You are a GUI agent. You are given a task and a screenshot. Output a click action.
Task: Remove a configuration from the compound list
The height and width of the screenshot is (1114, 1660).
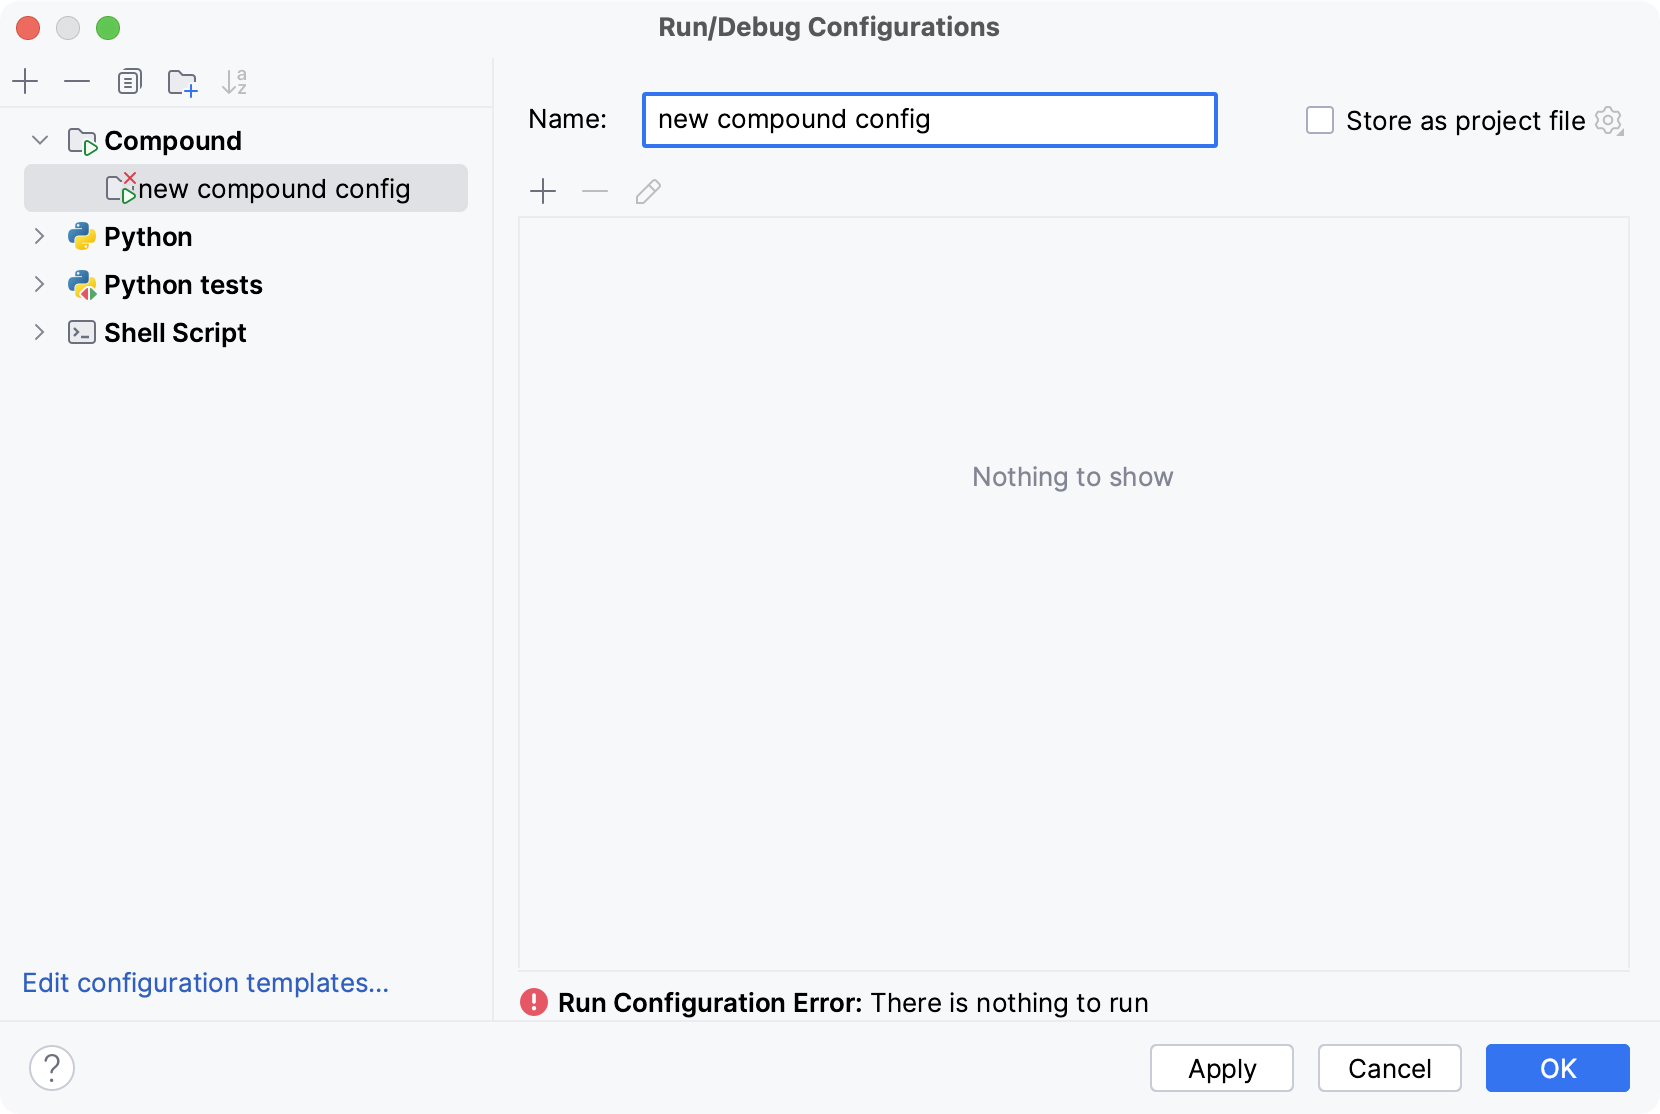(595, 191)
